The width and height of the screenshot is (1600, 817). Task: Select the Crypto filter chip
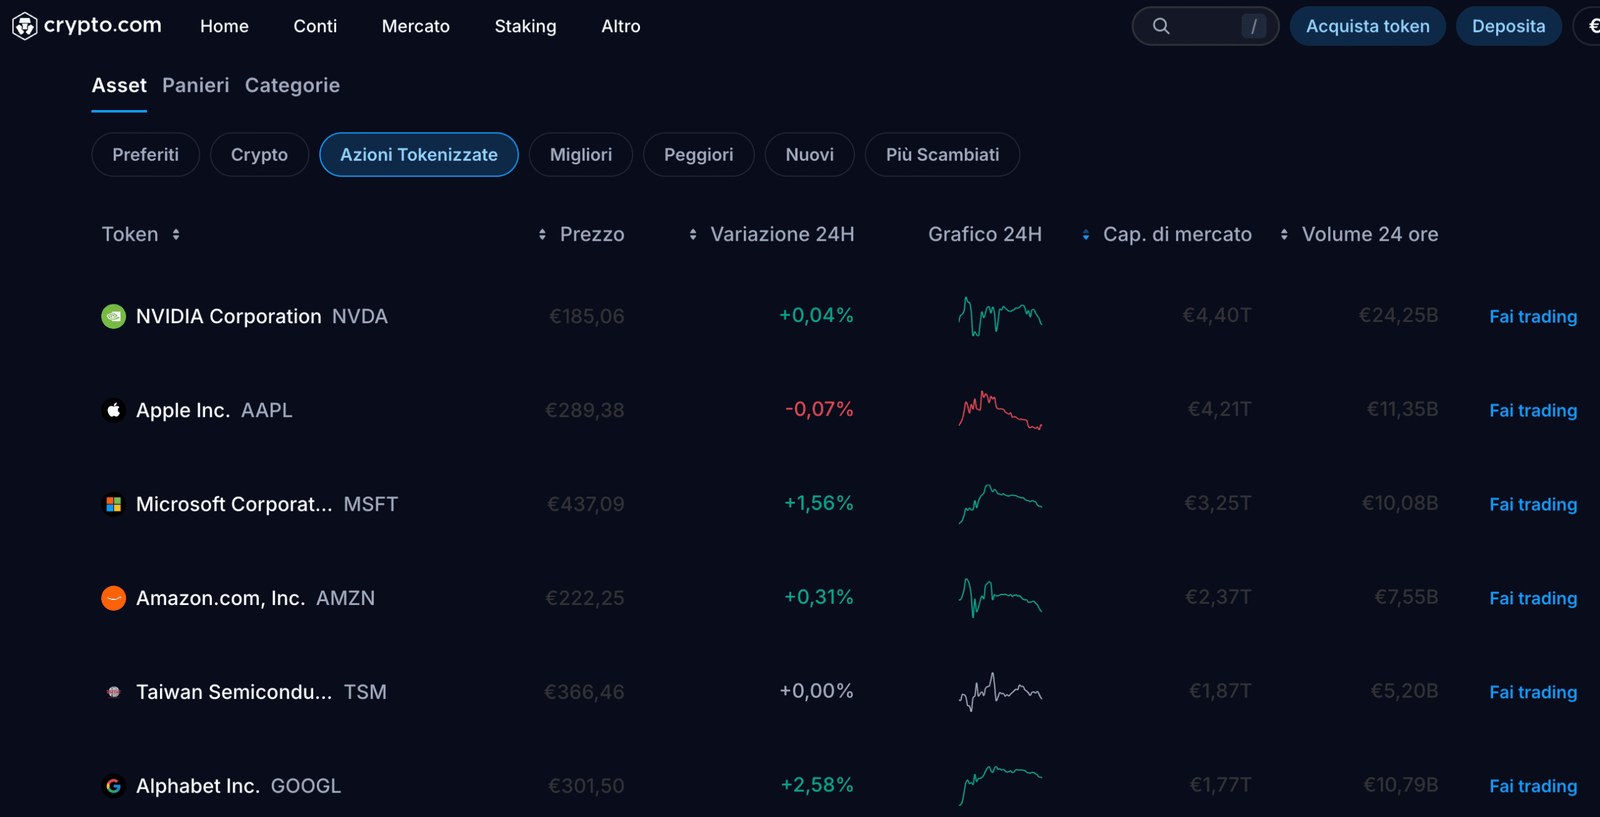coord(259,155)
